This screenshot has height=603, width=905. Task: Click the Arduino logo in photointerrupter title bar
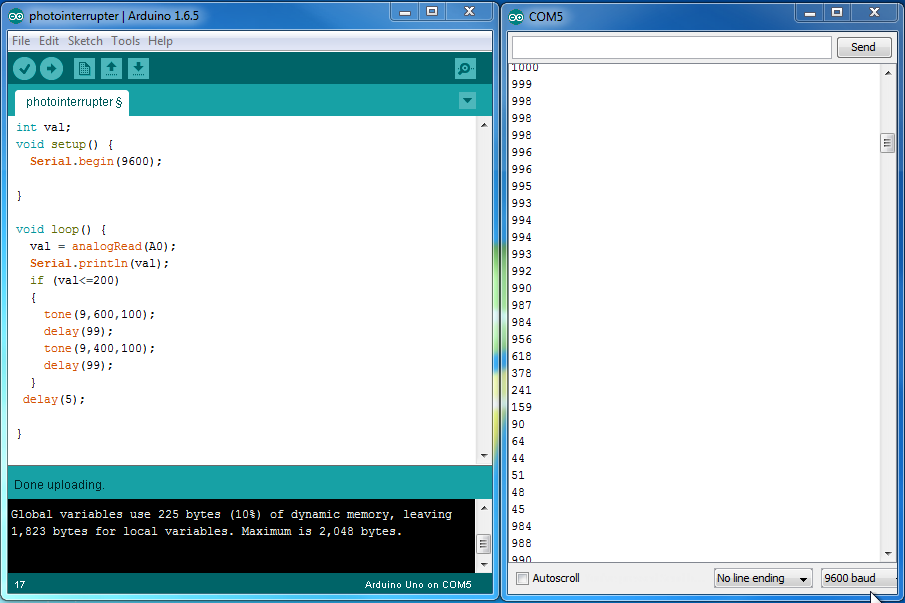16,16
